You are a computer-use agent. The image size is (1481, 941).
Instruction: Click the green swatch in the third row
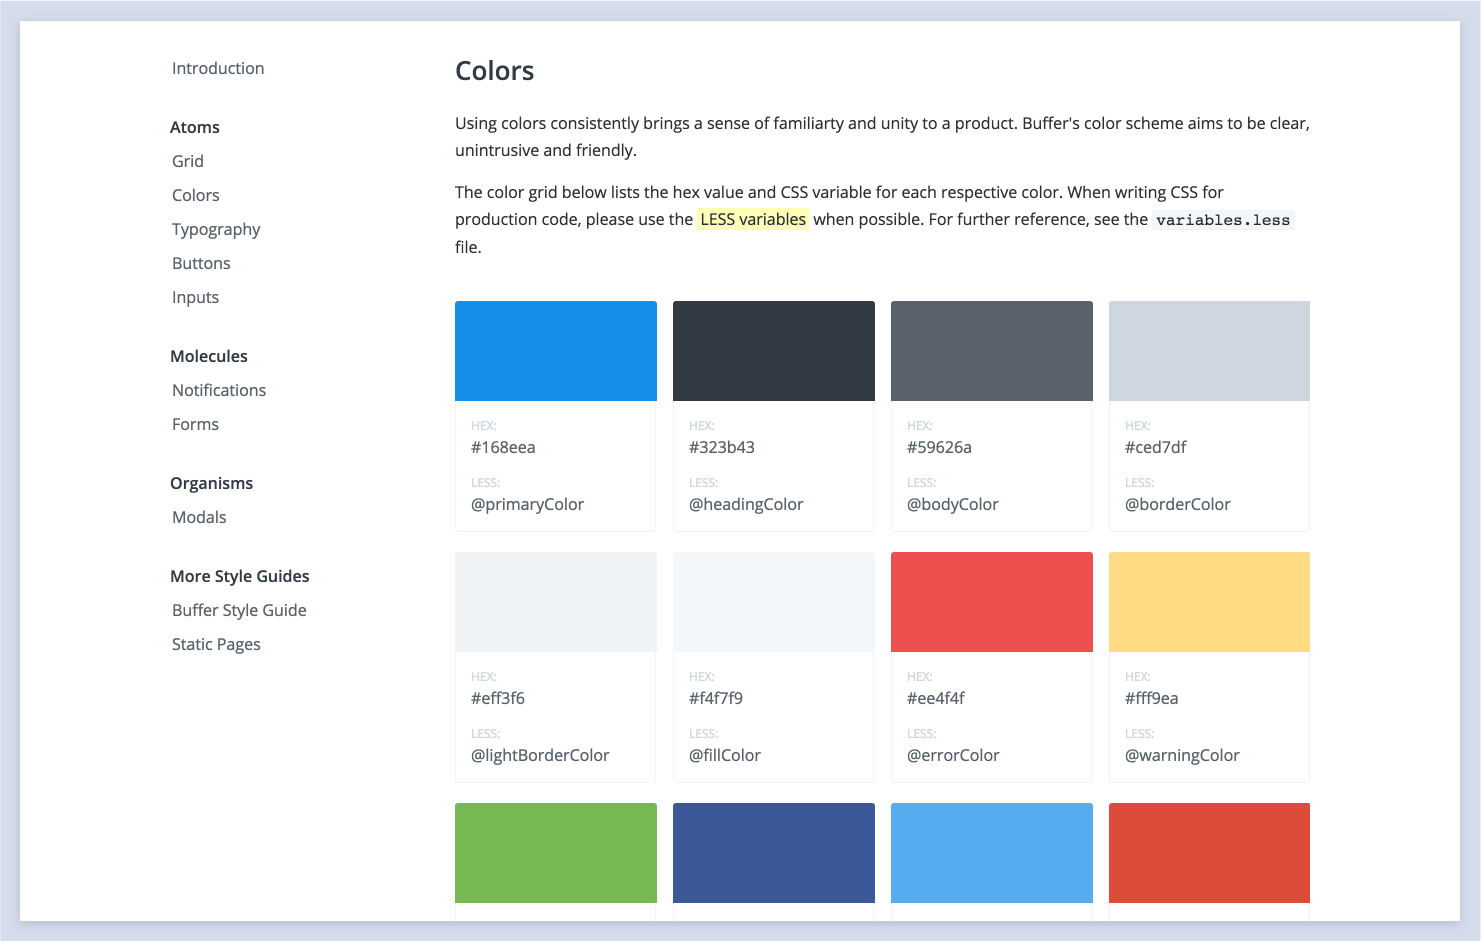click(x=556, y=853)
